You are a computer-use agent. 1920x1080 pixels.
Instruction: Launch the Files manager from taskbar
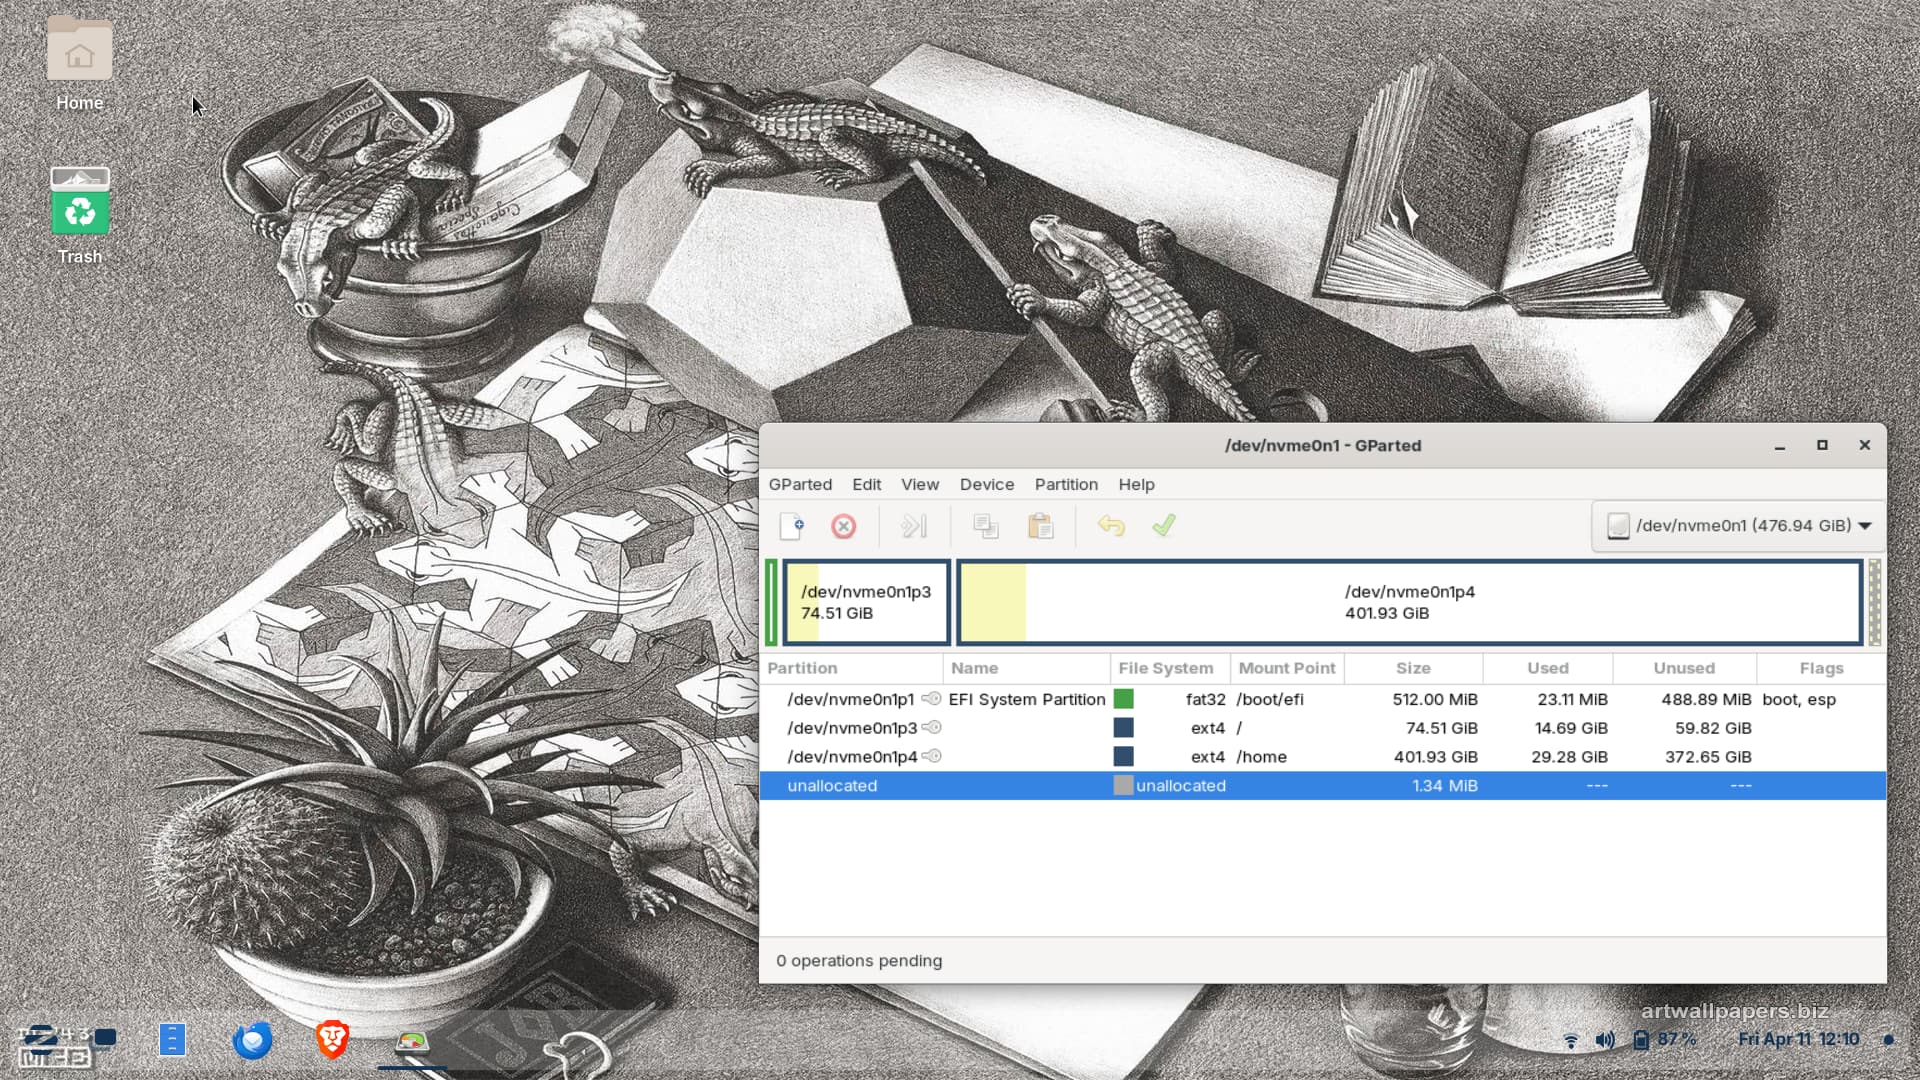[172, 1041]
